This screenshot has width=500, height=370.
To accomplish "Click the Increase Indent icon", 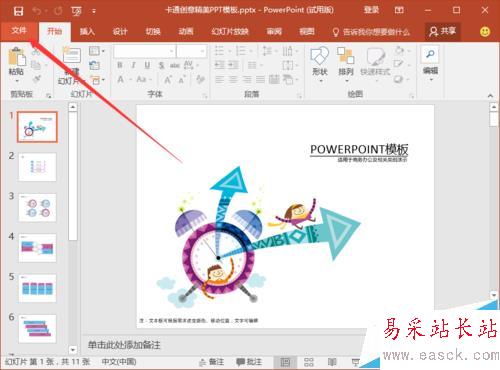I will click(233, 65).
